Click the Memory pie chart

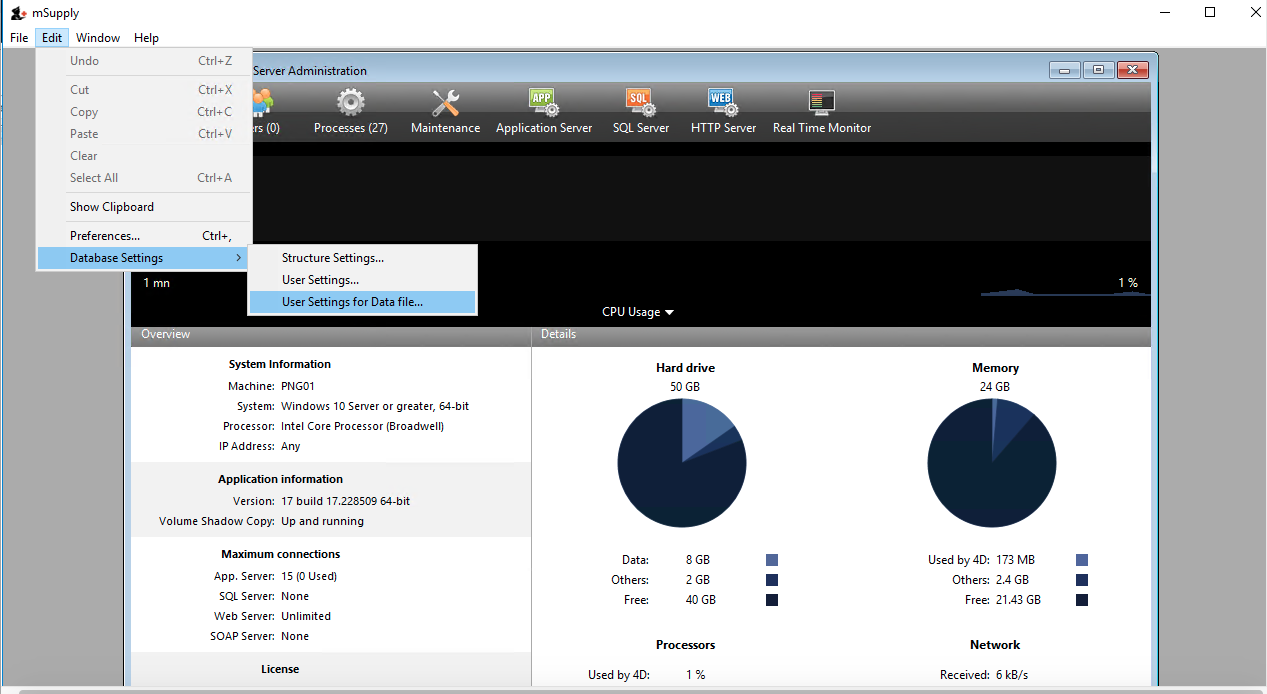(x=992, y=462)
